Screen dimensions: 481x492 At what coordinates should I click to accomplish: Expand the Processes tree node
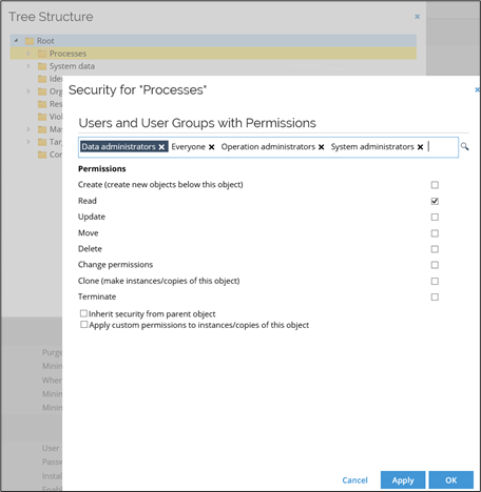click(x=29, y=53)
